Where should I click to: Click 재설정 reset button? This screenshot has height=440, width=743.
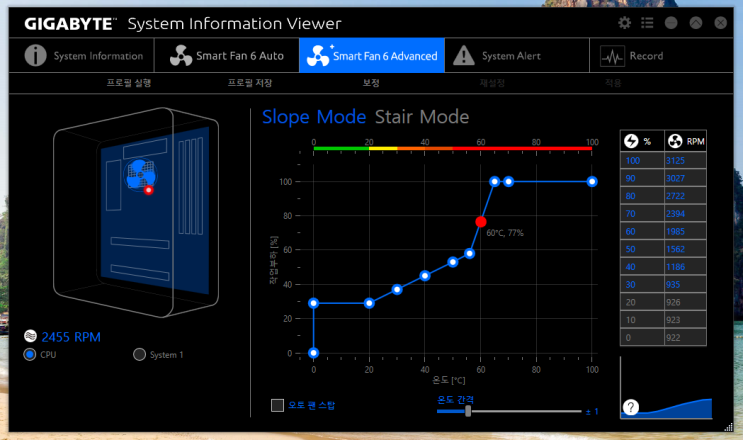pyautogui.click(x=492, y=83)
